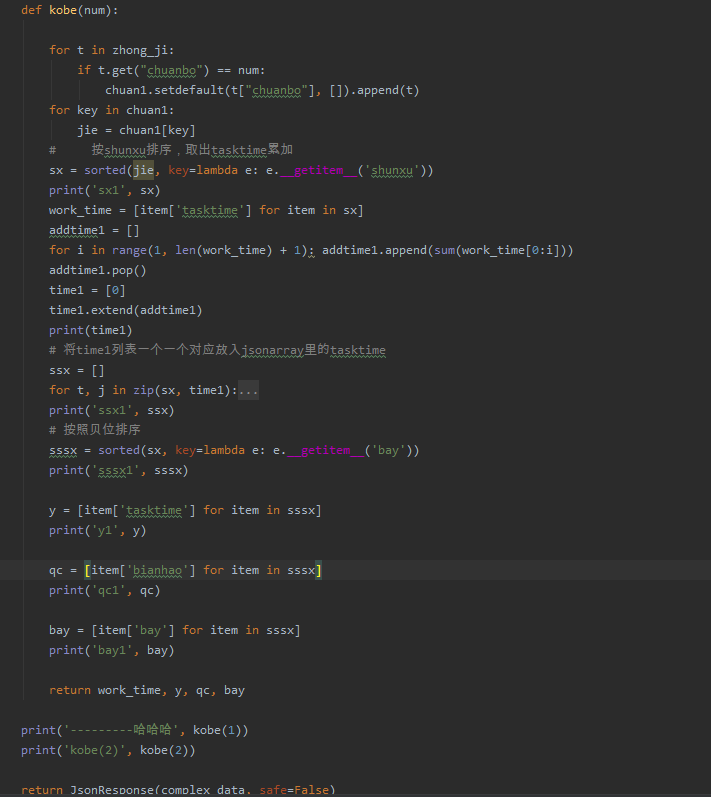
Task: Click the comment mentioning jsonarray tasktime
Action: [217, 350]
